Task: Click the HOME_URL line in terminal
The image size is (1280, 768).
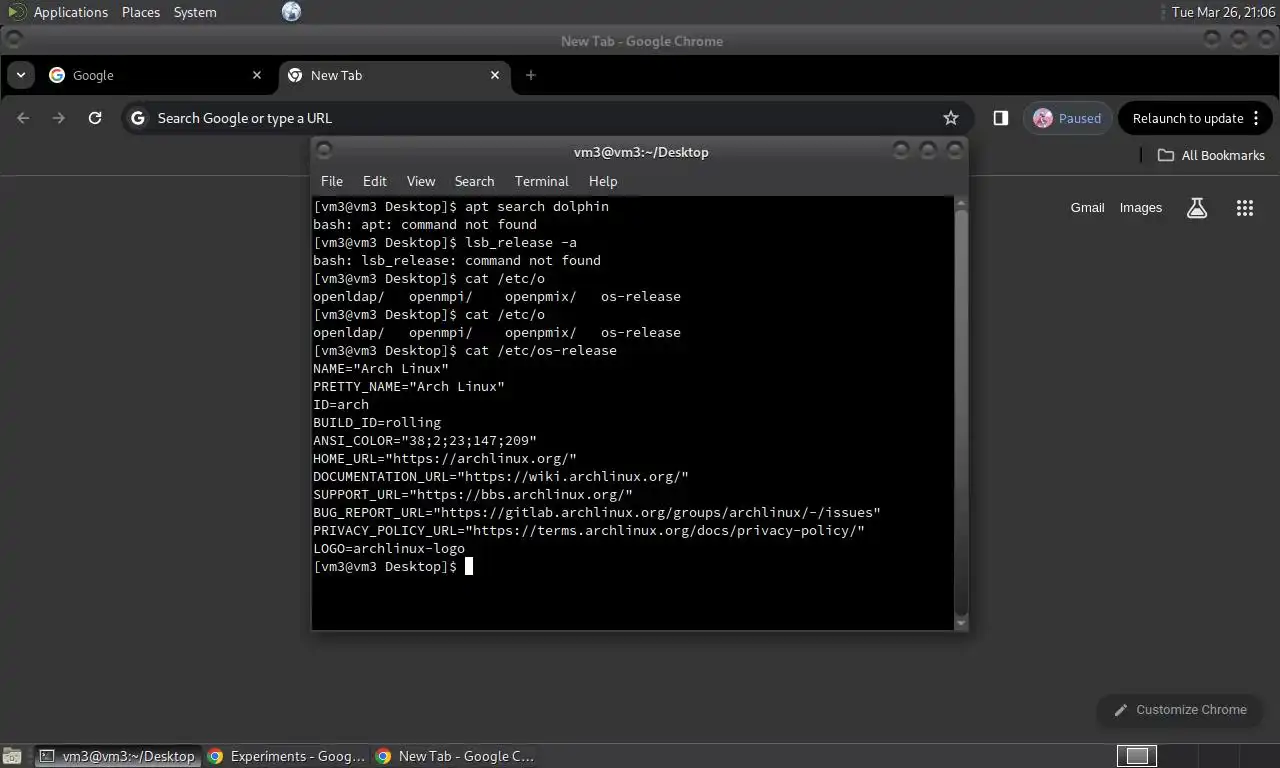Action: pyautogui.click(x=445, y=458)
